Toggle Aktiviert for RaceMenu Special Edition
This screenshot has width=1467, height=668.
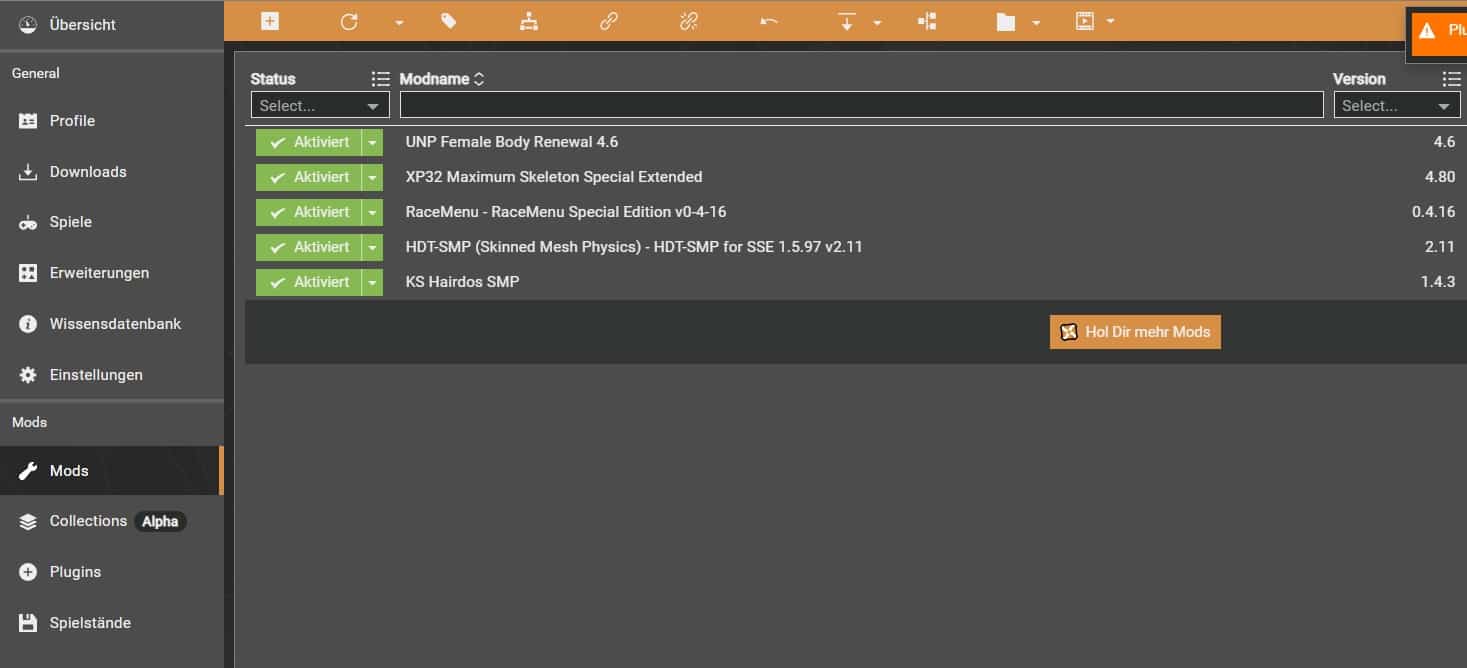pos(308,212)
